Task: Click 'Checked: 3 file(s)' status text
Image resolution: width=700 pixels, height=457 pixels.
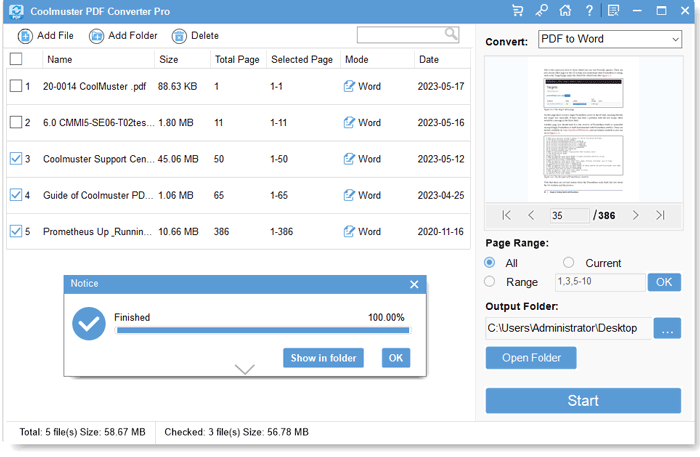Action: (x=236, y=432)
